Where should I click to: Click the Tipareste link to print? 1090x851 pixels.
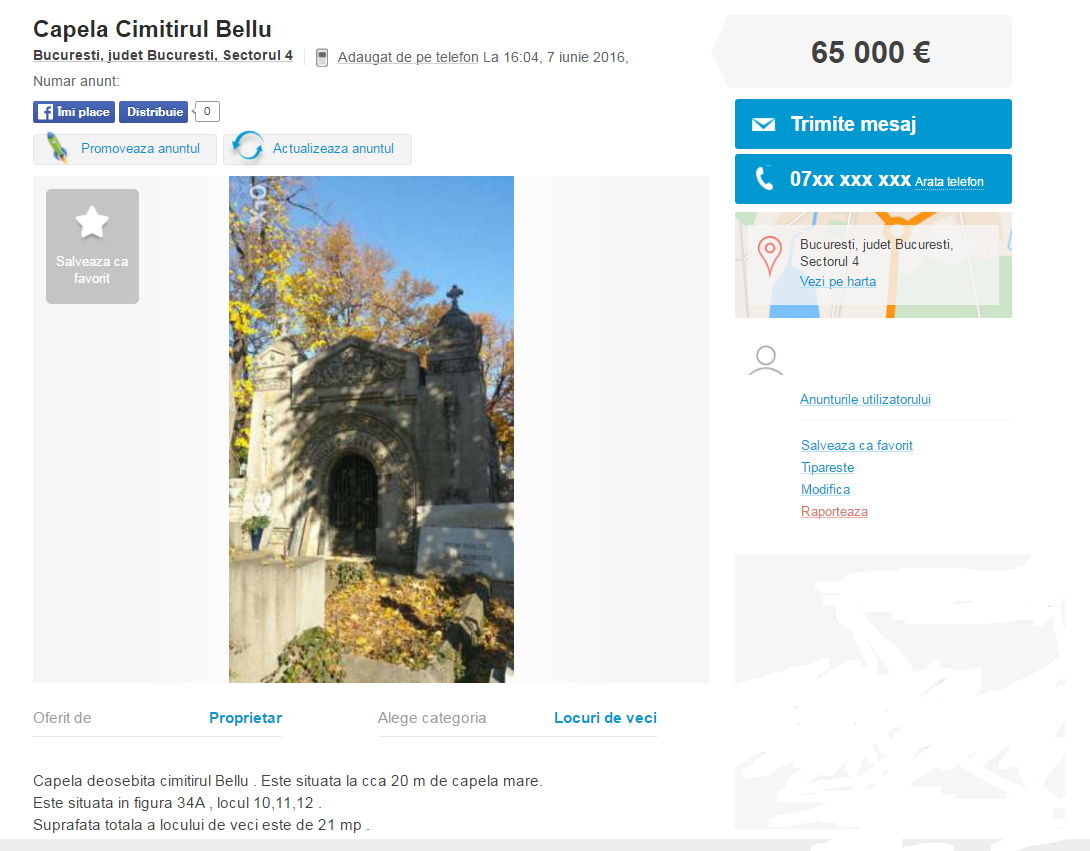tap(827, 468)
